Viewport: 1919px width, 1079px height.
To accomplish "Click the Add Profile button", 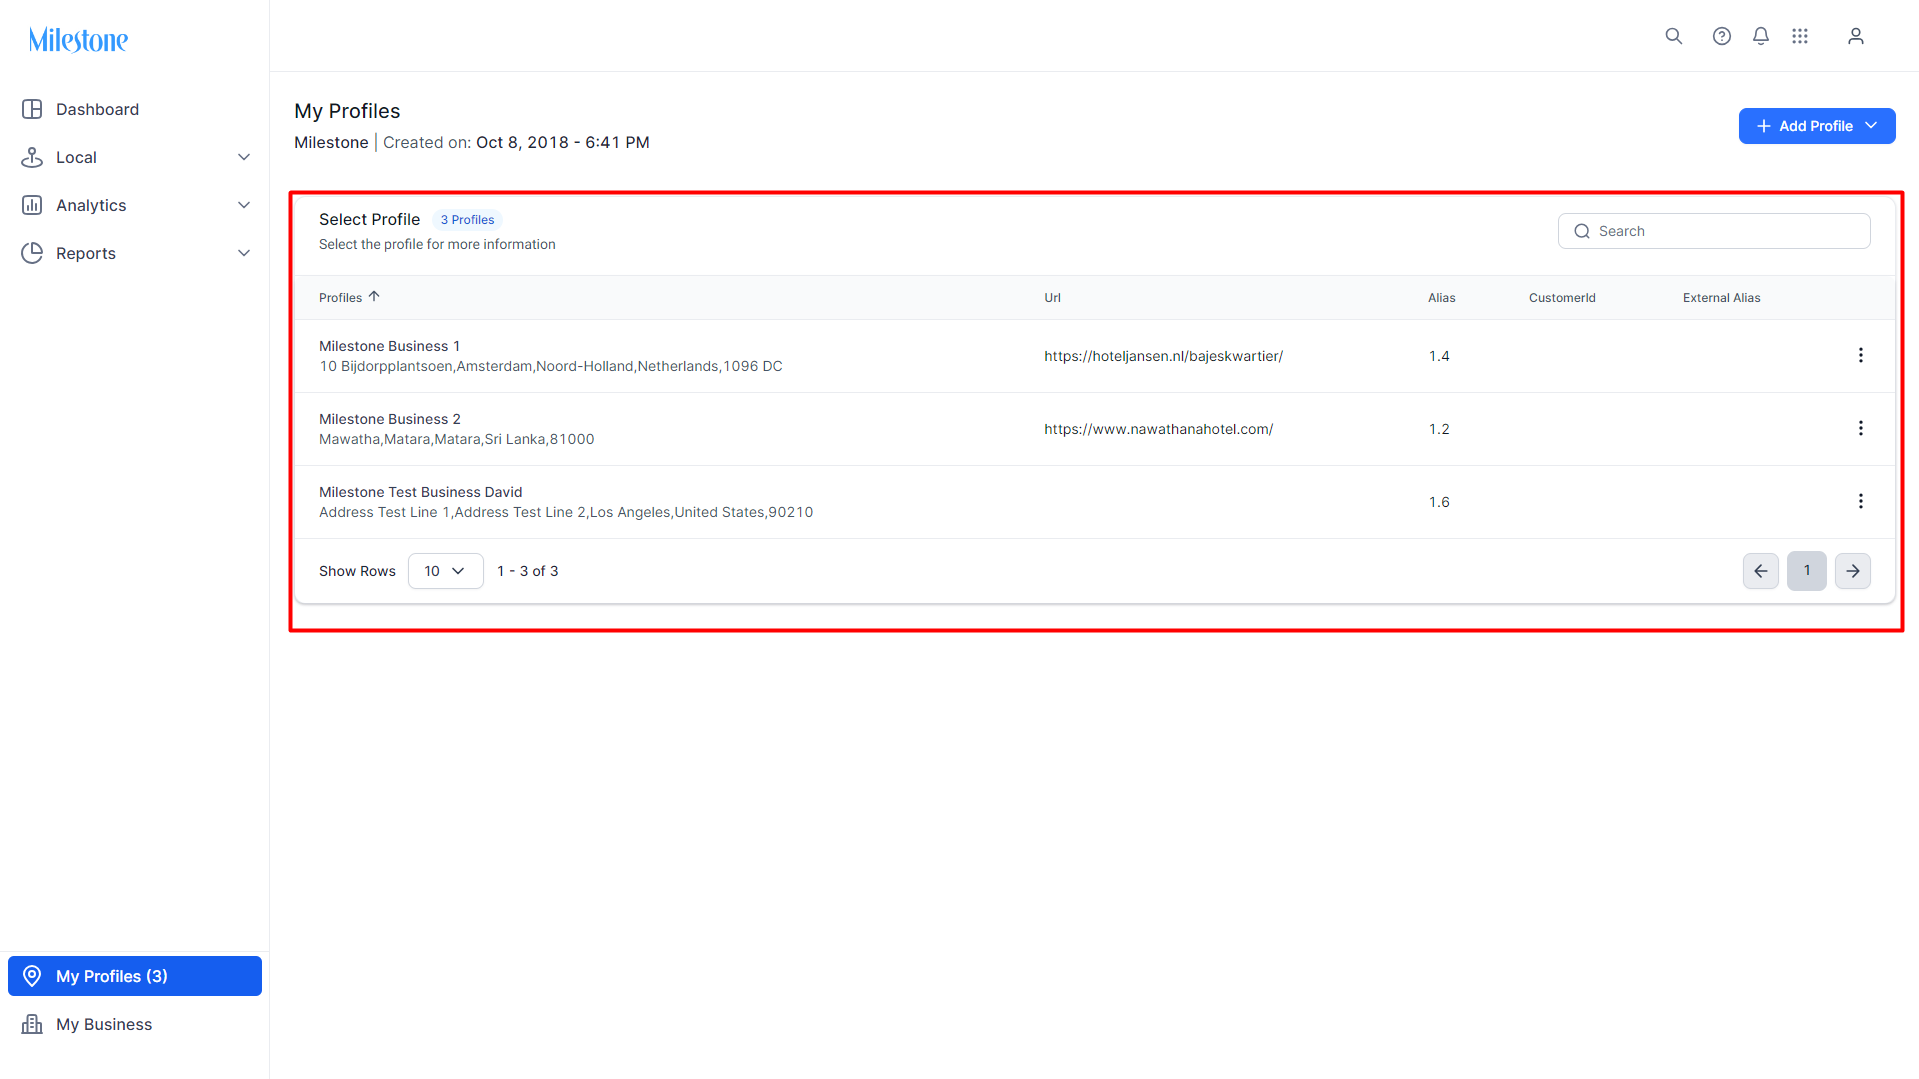I will pos(1816,126).
